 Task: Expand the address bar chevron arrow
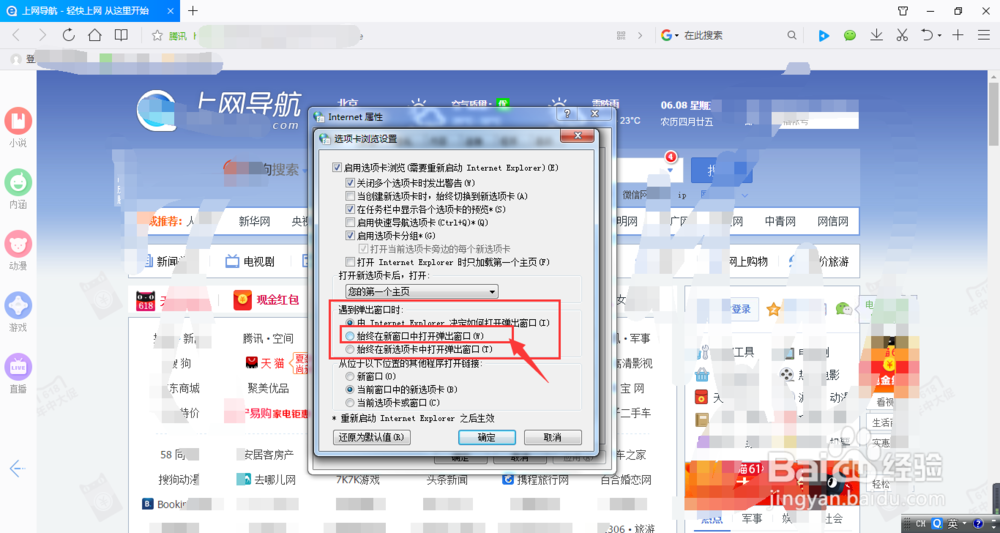(640, 36)
